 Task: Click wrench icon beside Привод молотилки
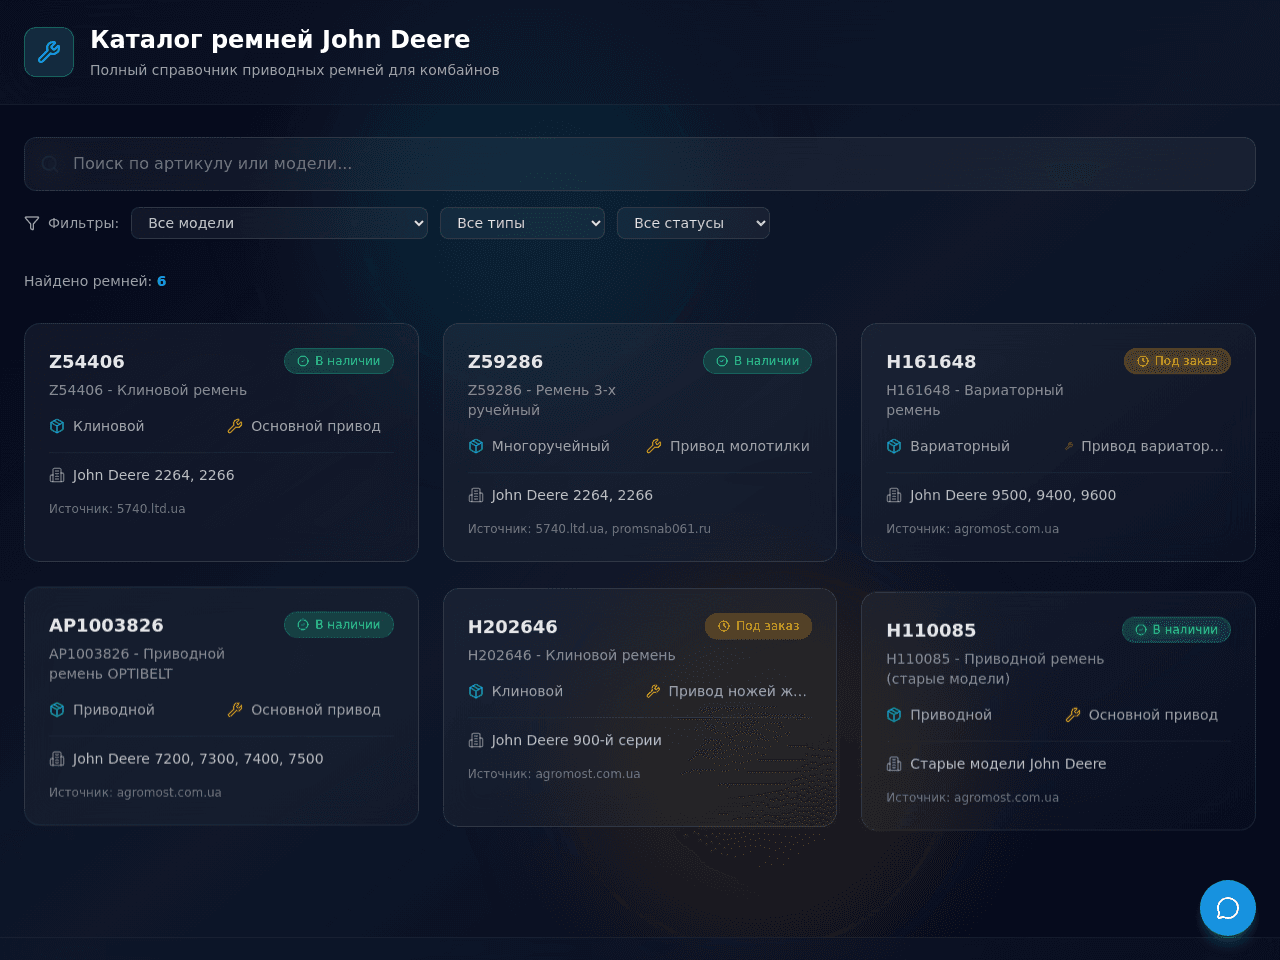(x=654, y=446)
